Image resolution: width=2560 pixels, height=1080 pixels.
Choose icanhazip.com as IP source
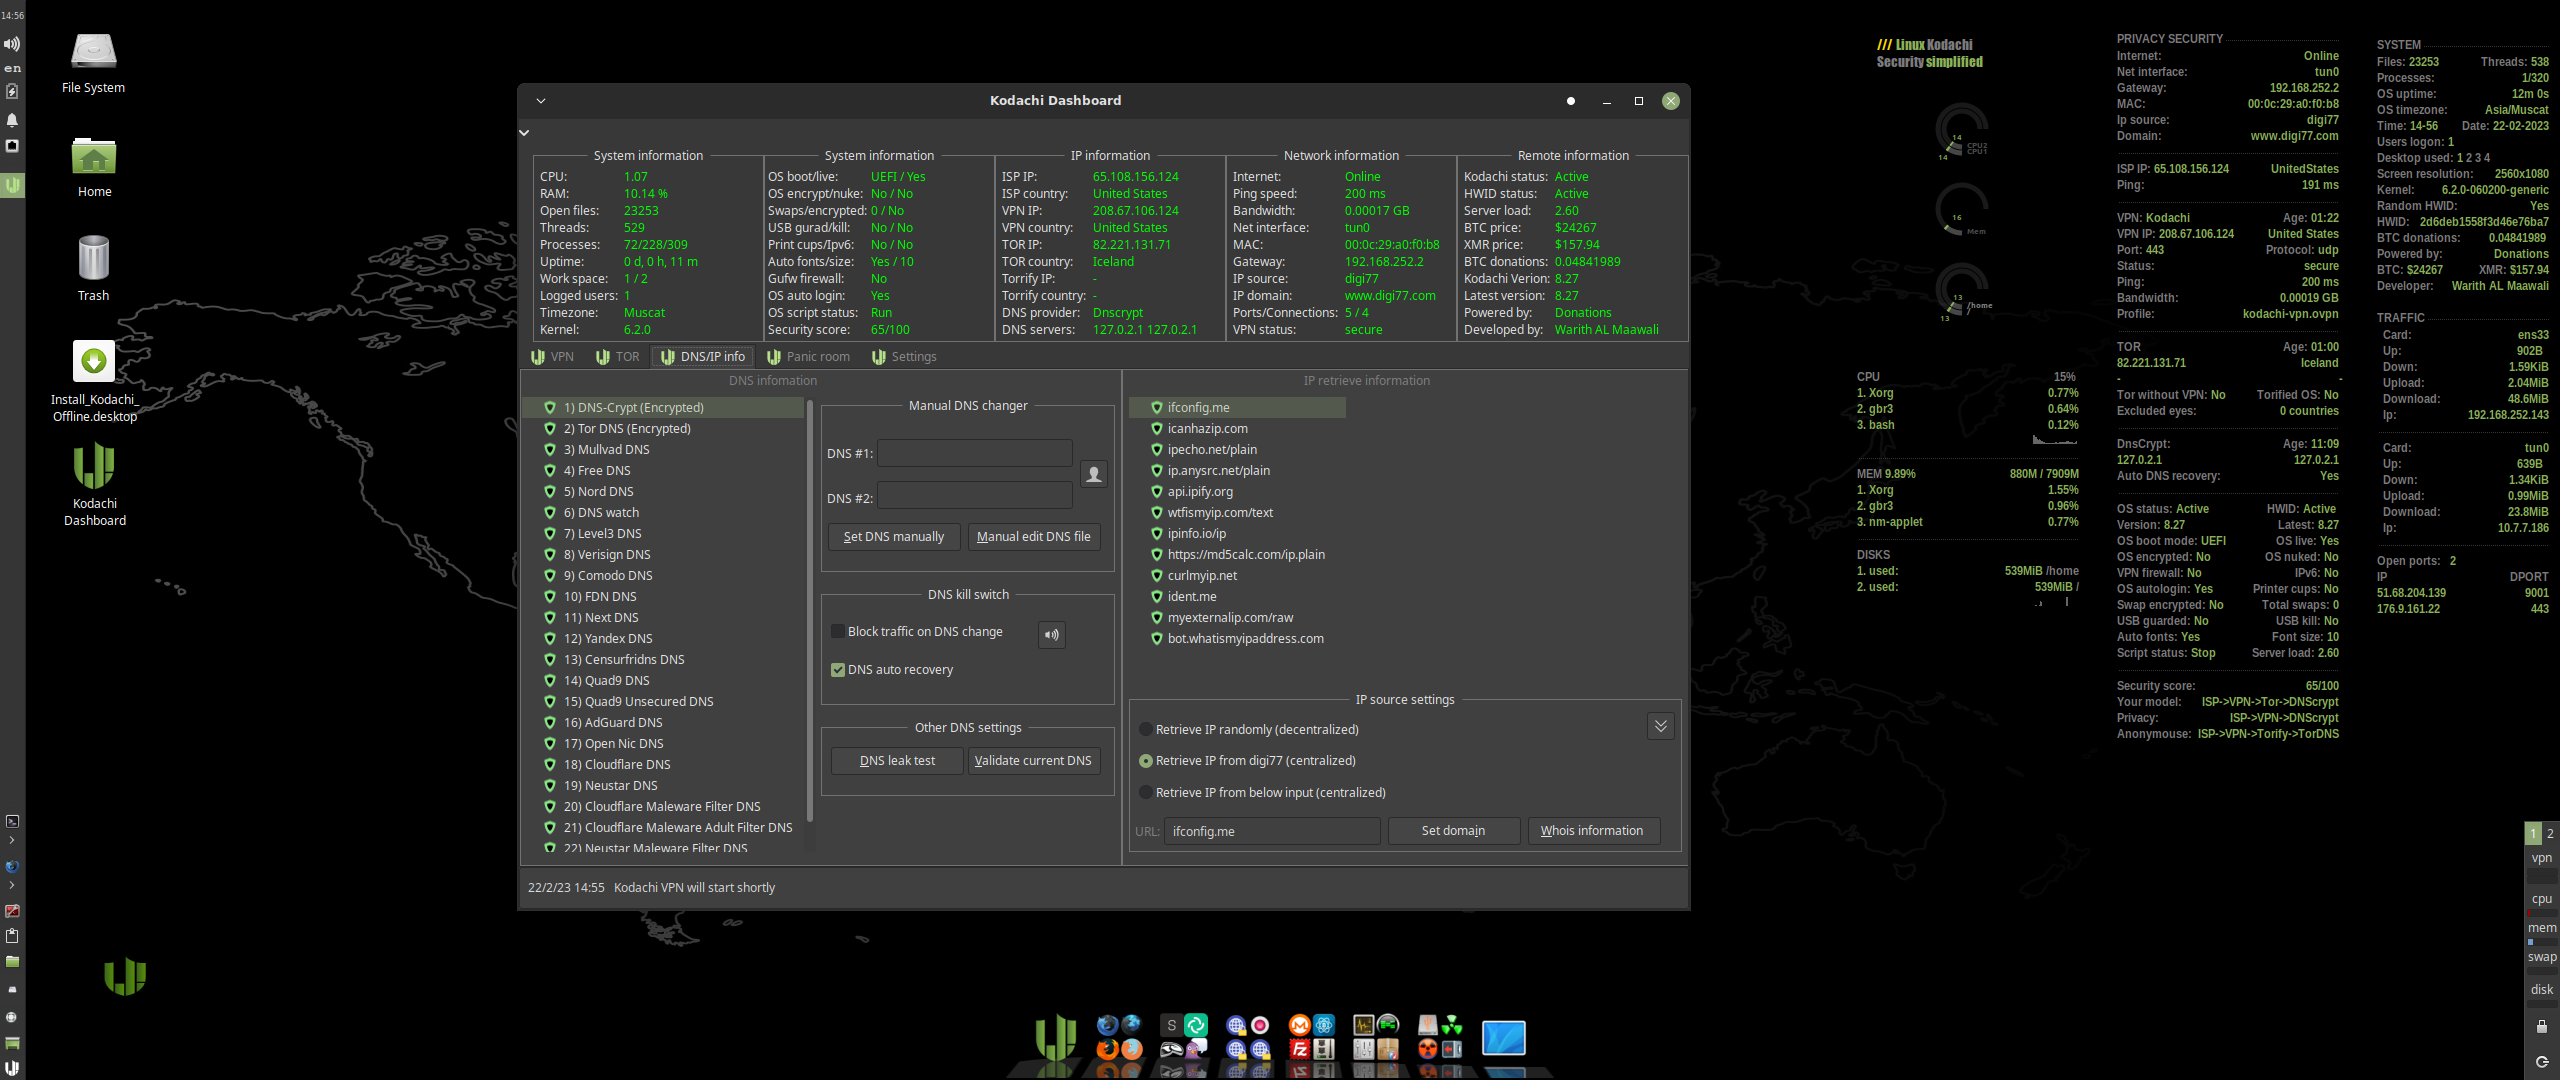coord(1237,429)
